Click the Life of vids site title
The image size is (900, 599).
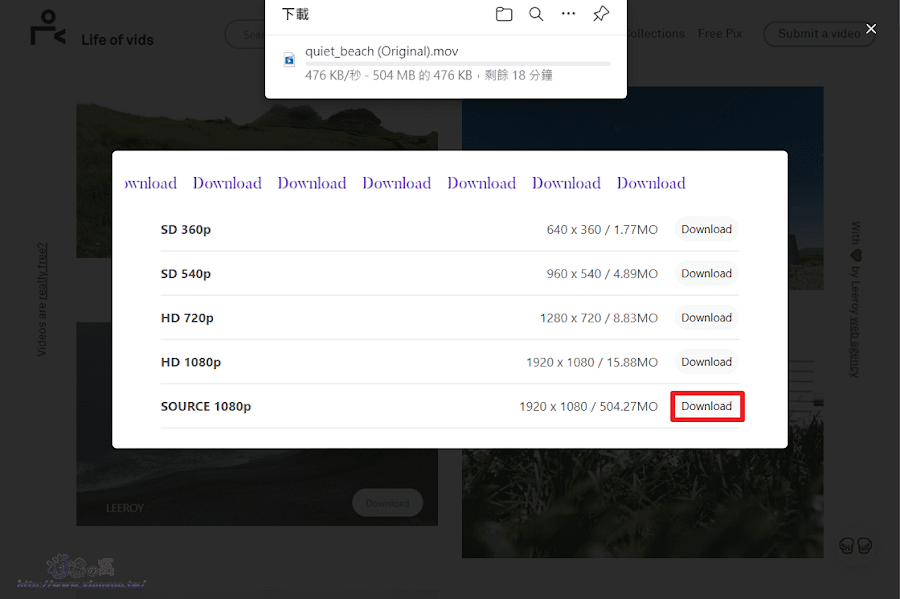pyautogui.click(x=117, y=40)
